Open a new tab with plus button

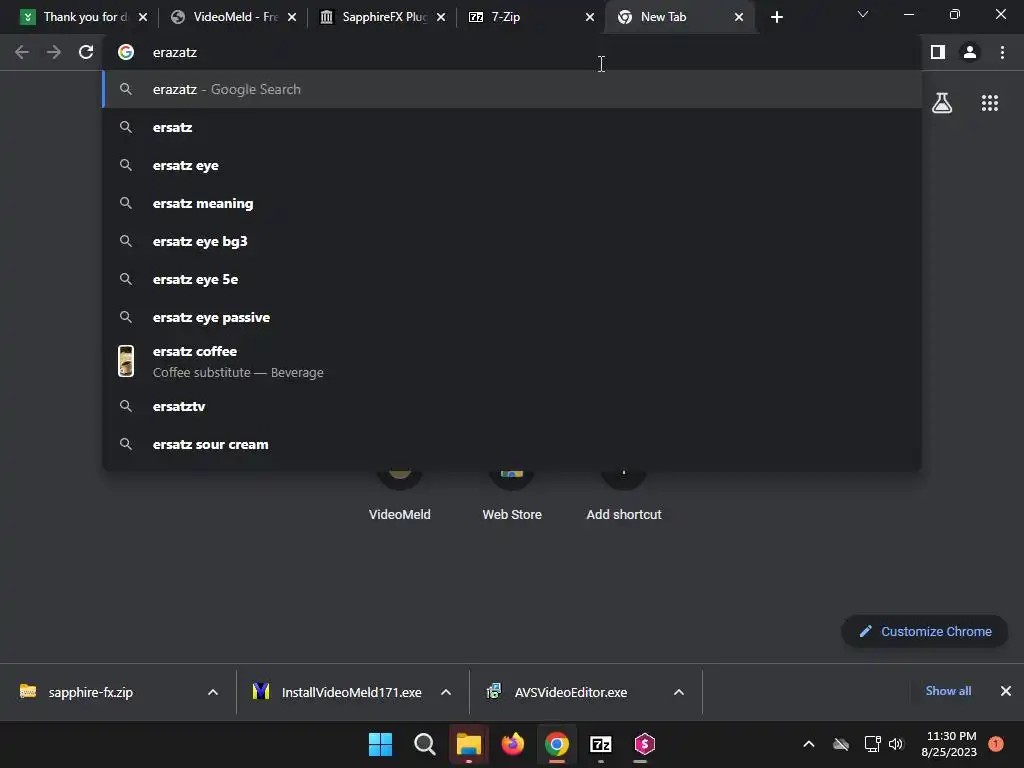click(x=776, y=17)
